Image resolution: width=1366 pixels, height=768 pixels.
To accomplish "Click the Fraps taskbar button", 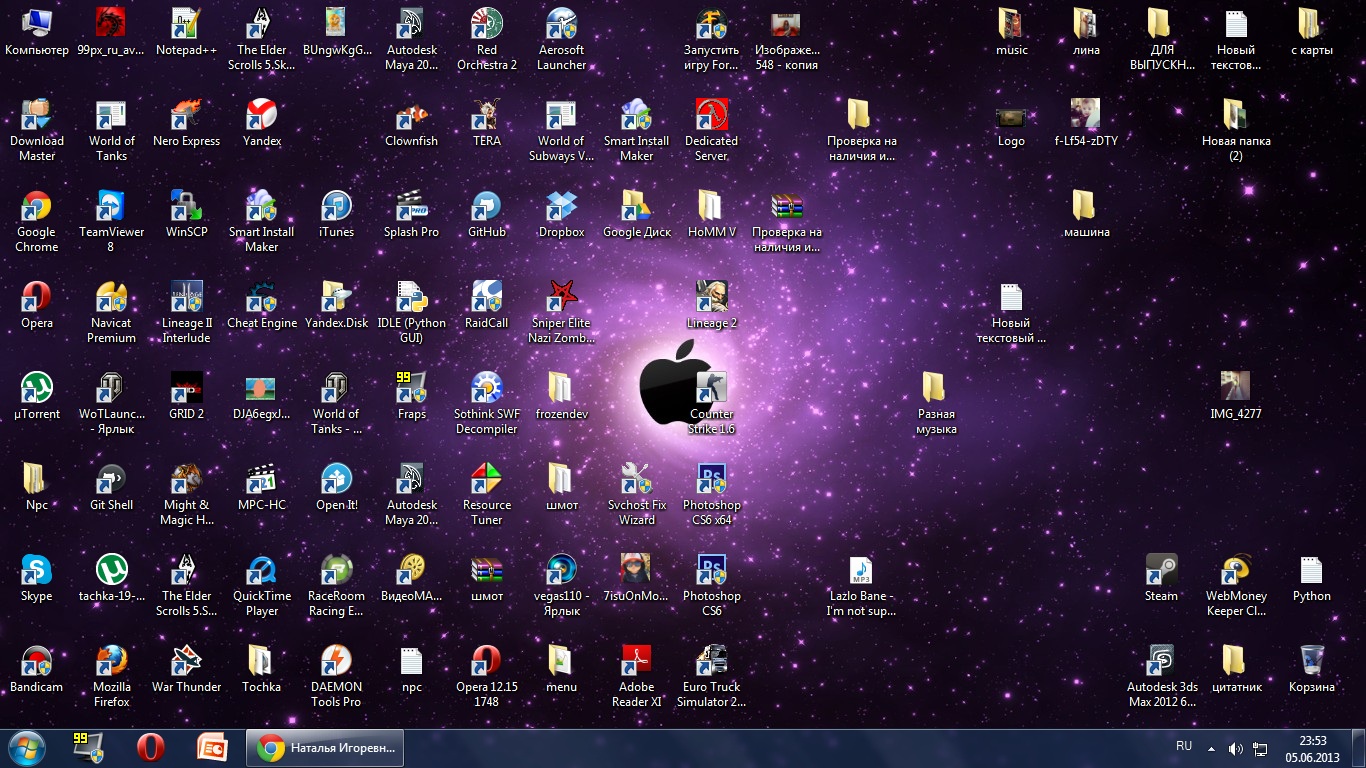I will click(x=88, y=748).
